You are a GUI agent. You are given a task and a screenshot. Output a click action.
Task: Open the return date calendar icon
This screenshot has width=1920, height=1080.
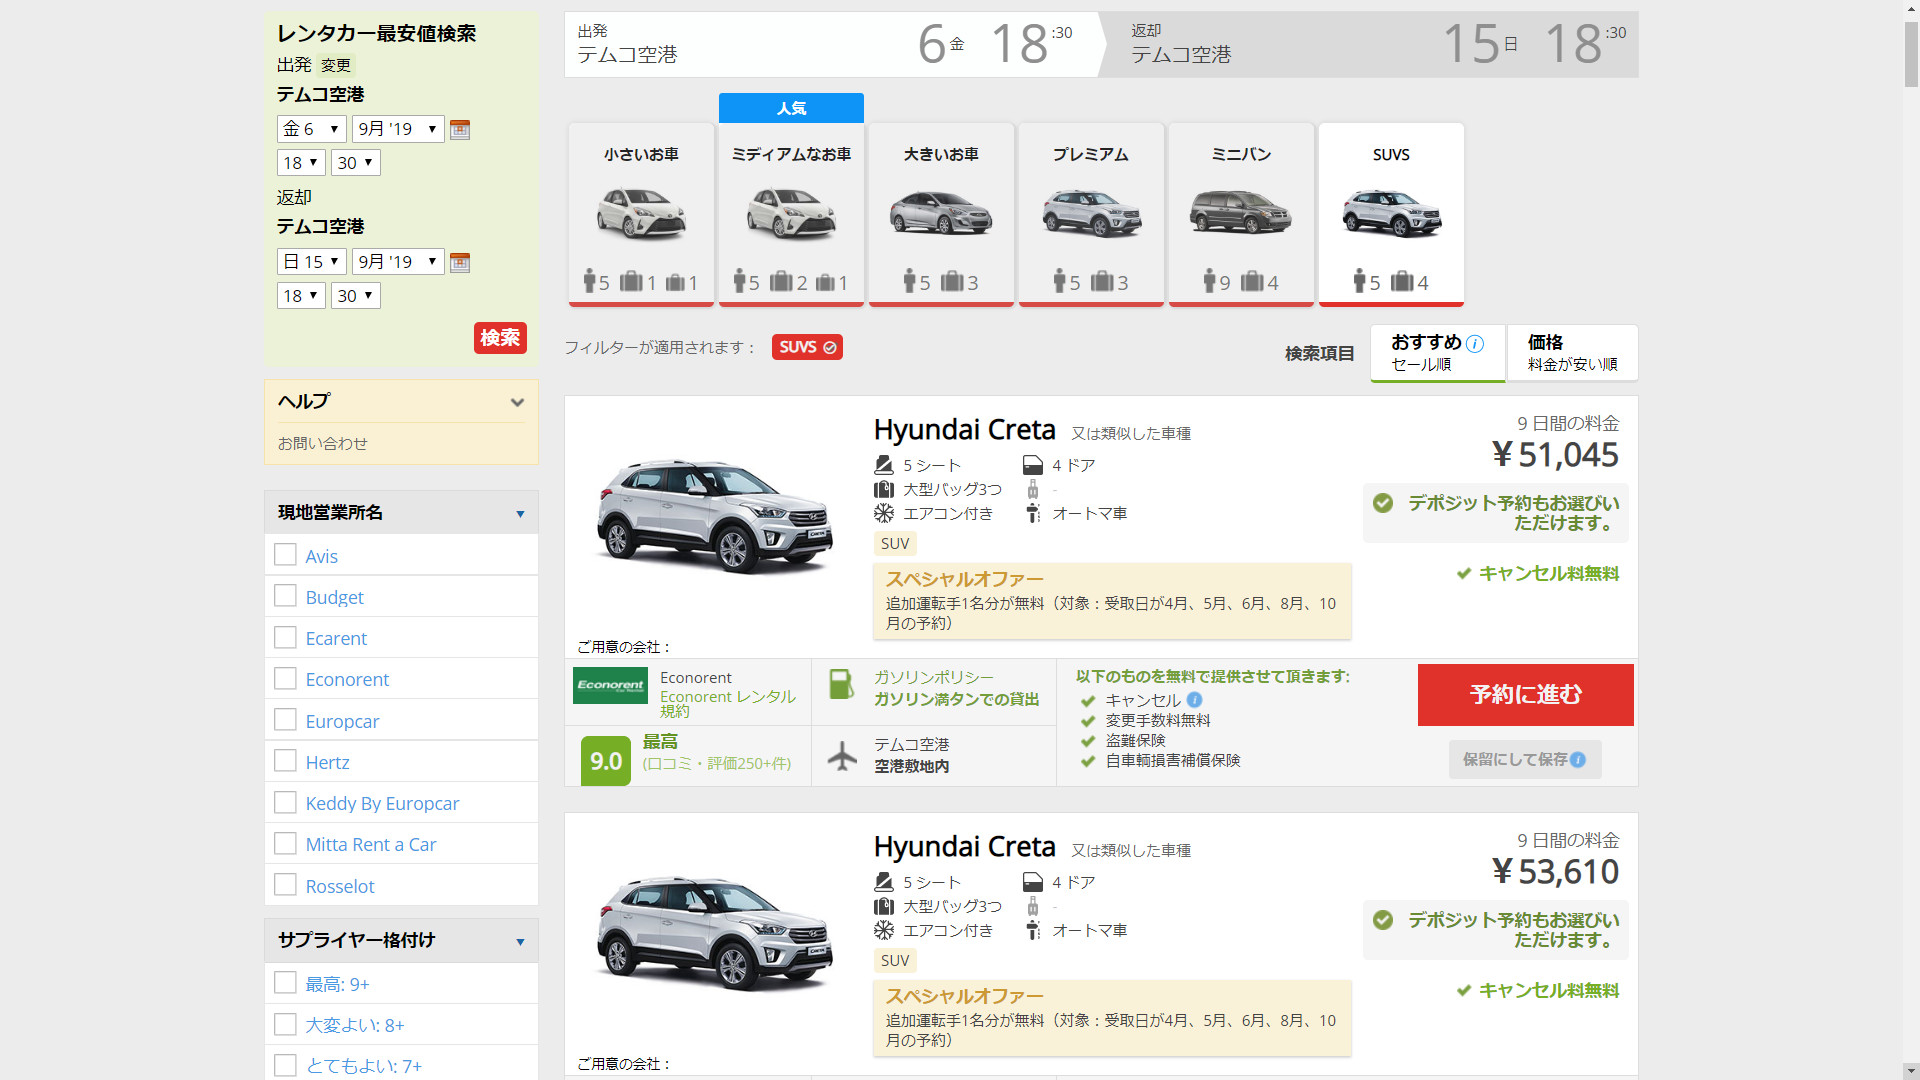[460, 262]
